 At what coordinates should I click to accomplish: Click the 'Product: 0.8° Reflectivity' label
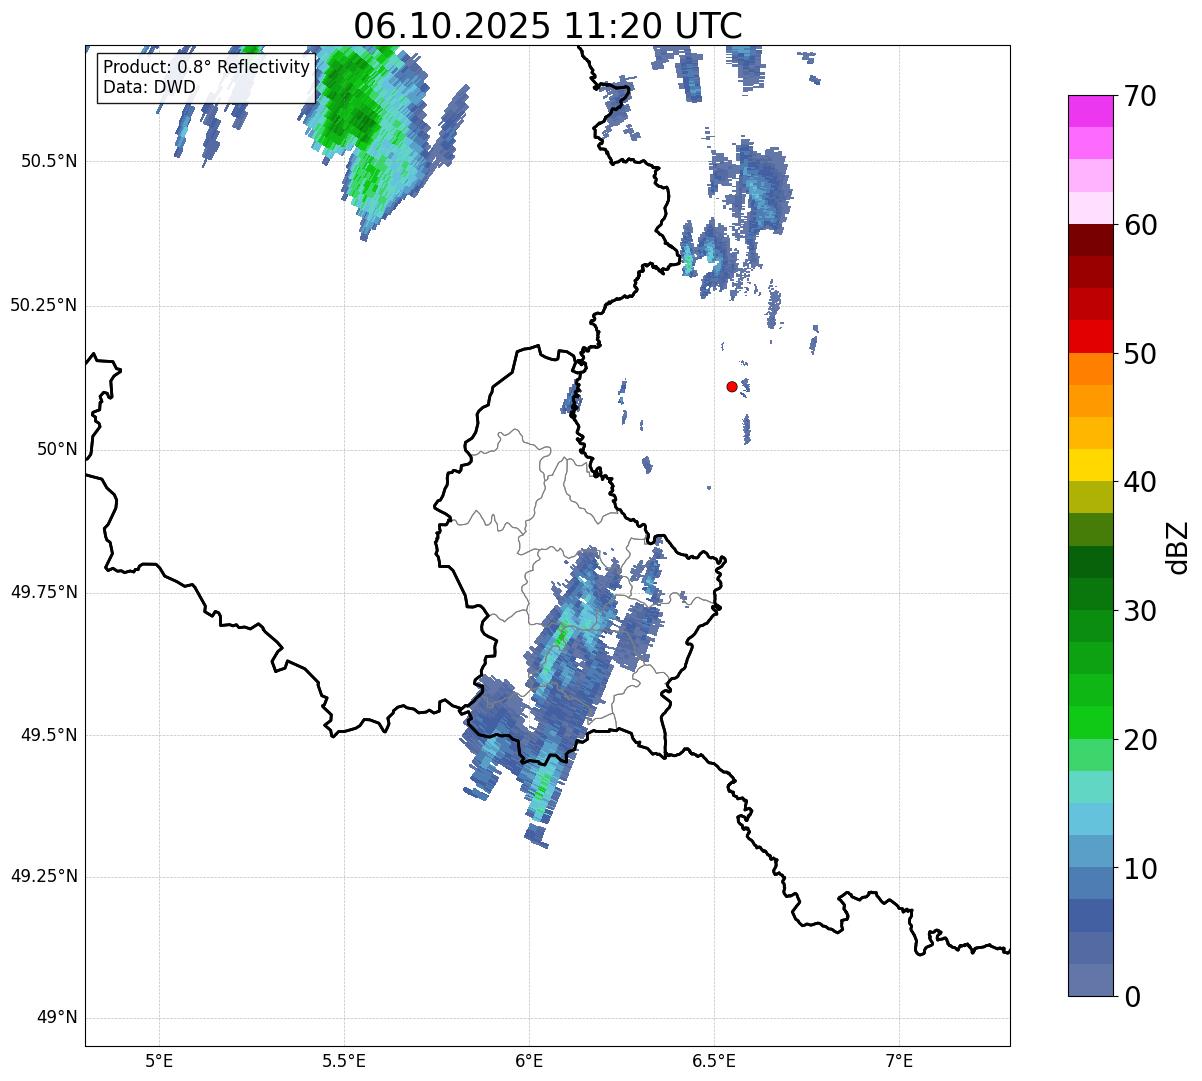point(207,67)
